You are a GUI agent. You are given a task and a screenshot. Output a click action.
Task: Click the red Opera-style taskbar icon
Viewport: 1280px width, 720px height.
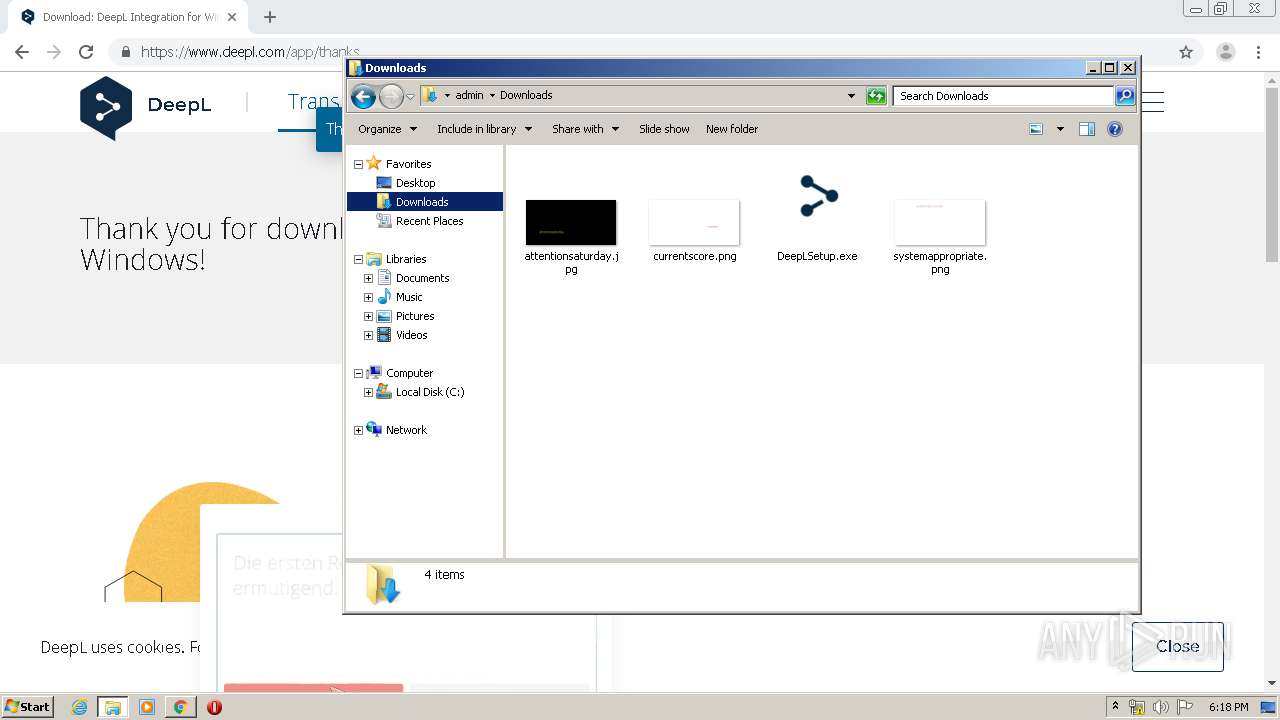pyautogui.click(x=214, y=707)
